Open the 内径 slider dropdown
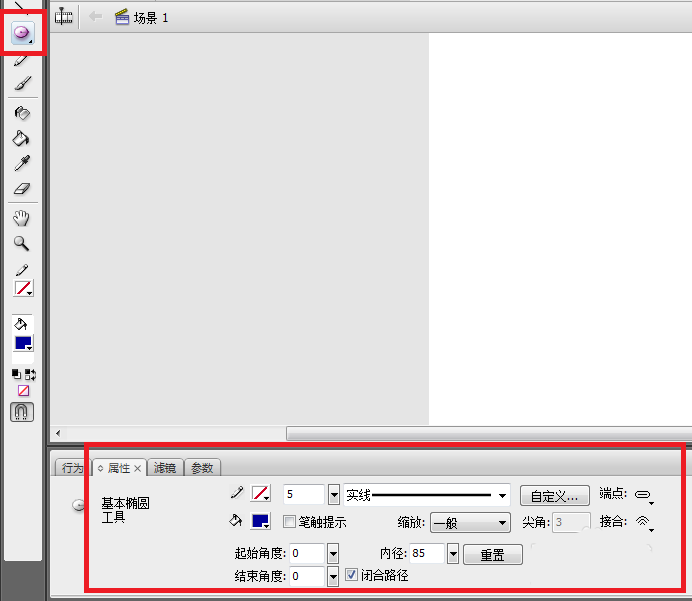 point(453,553)
